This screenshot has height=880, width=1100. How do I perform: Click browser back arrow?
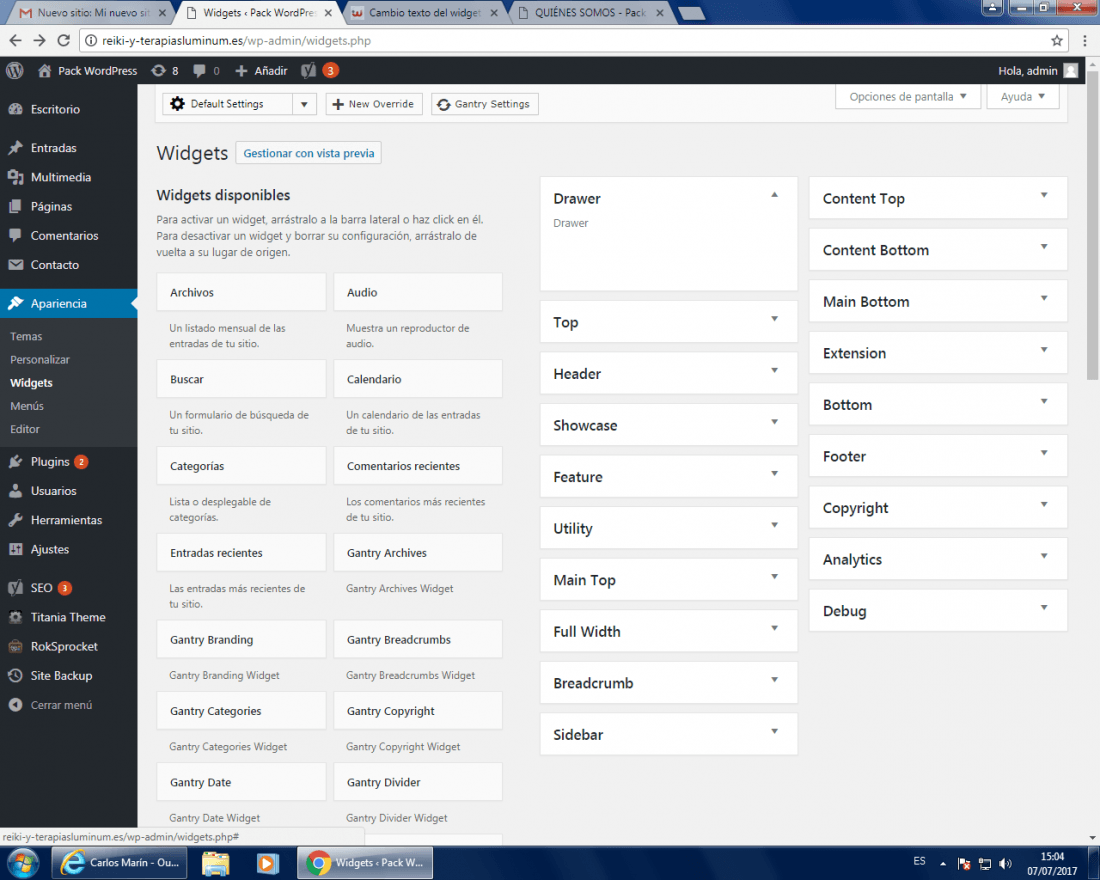coord(15,41)
